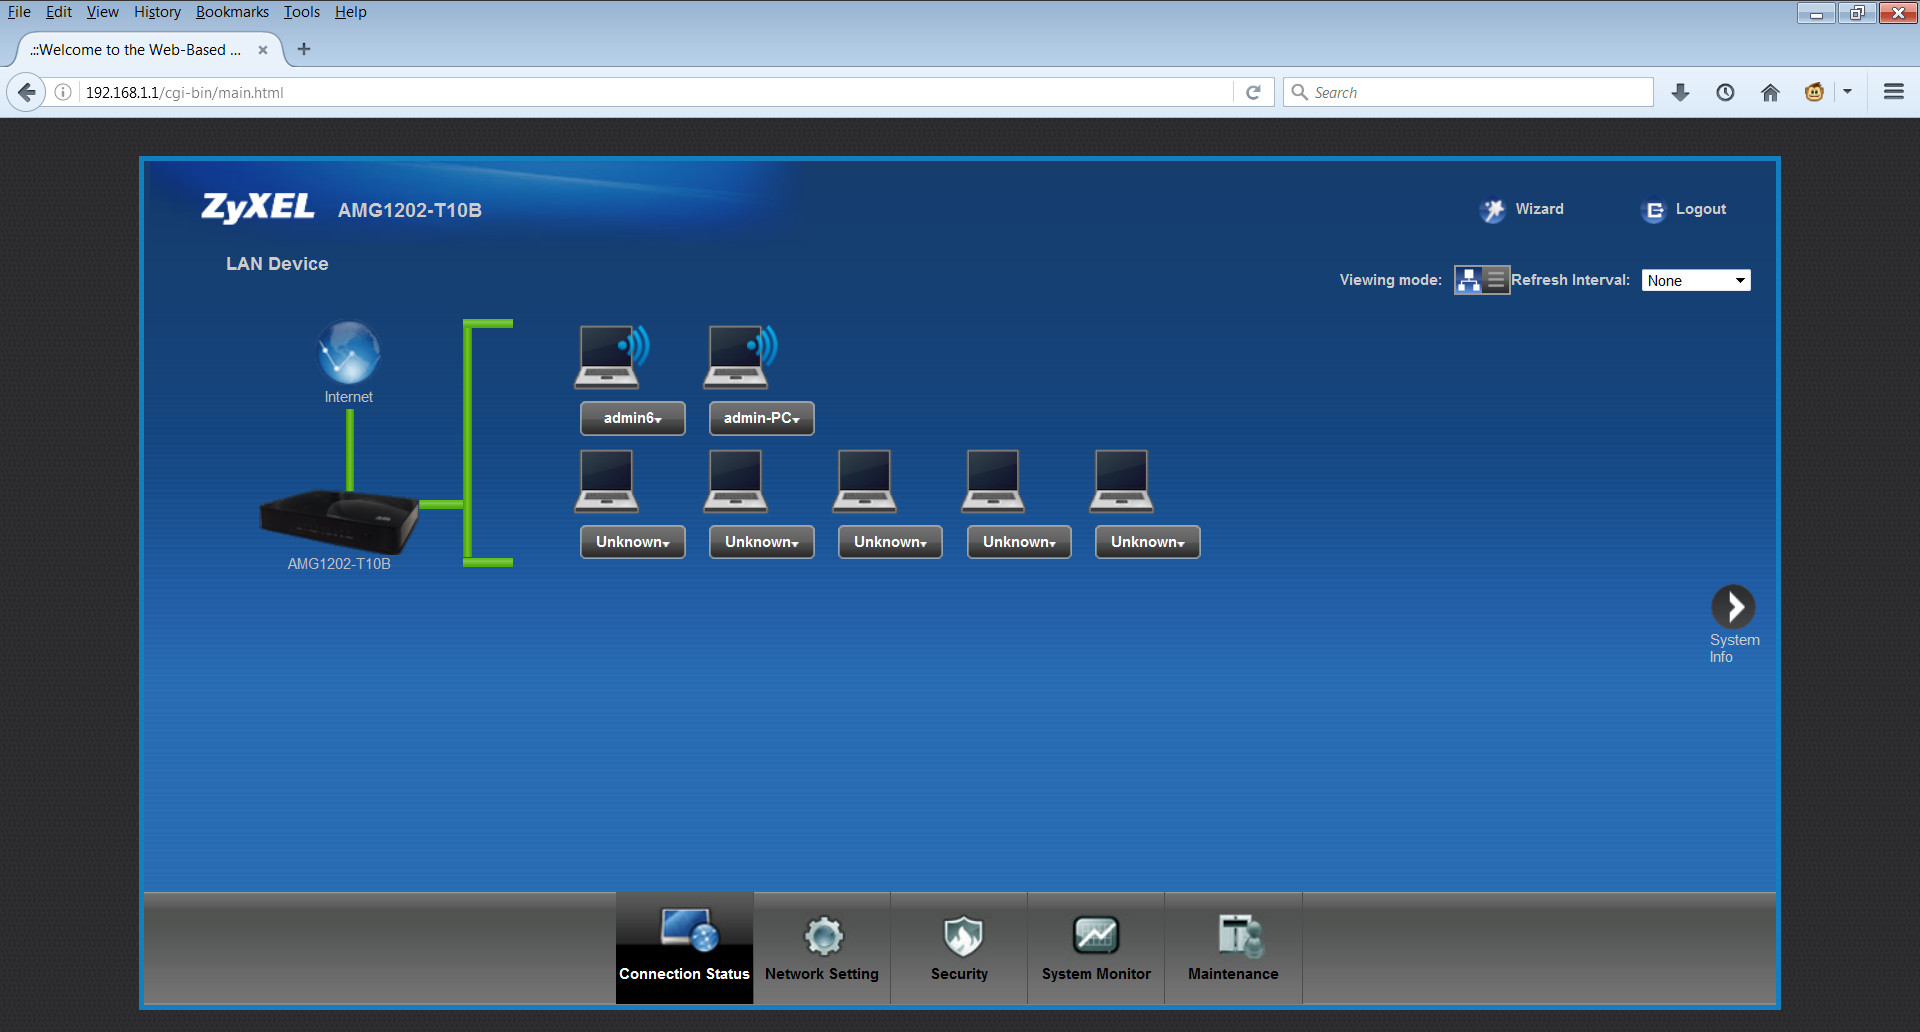This screenshot has height=1032, width=1920.
Task: Expand the fifth Unknown device dropdown
Action: coord(1148,542)
